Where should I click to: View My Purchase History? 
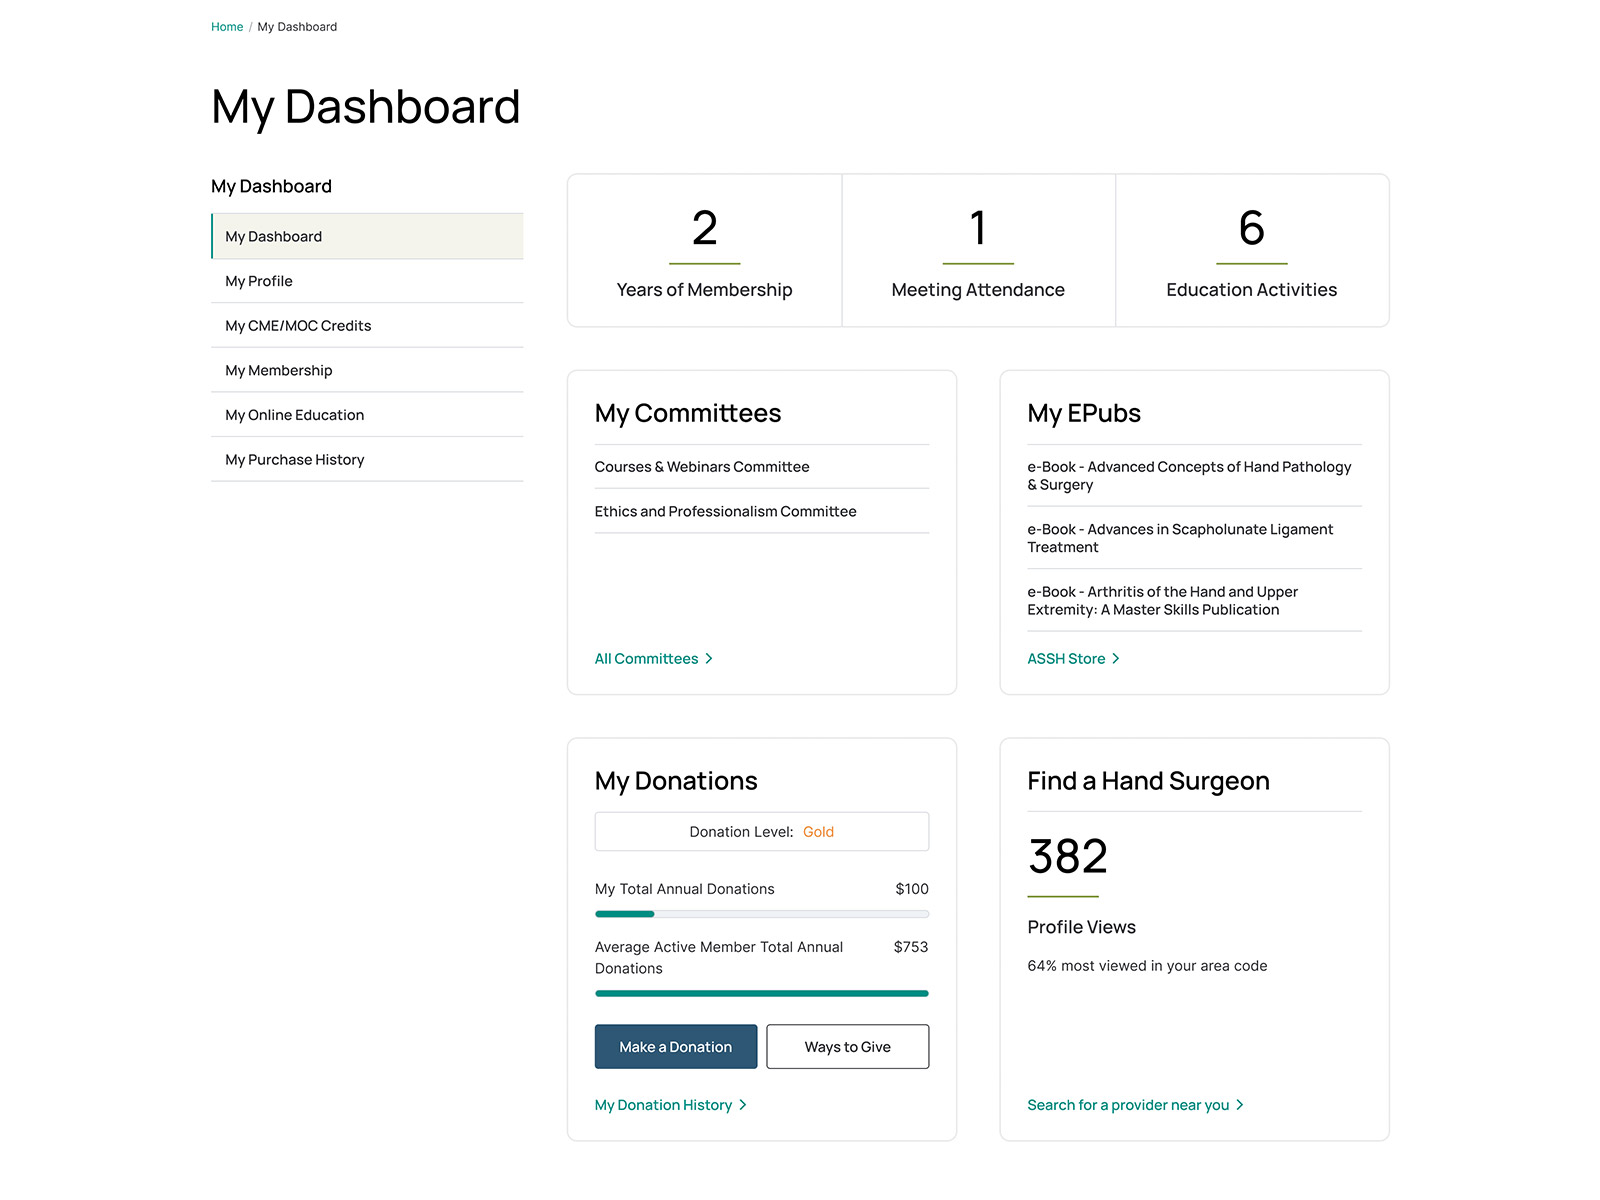coord(295,460)
